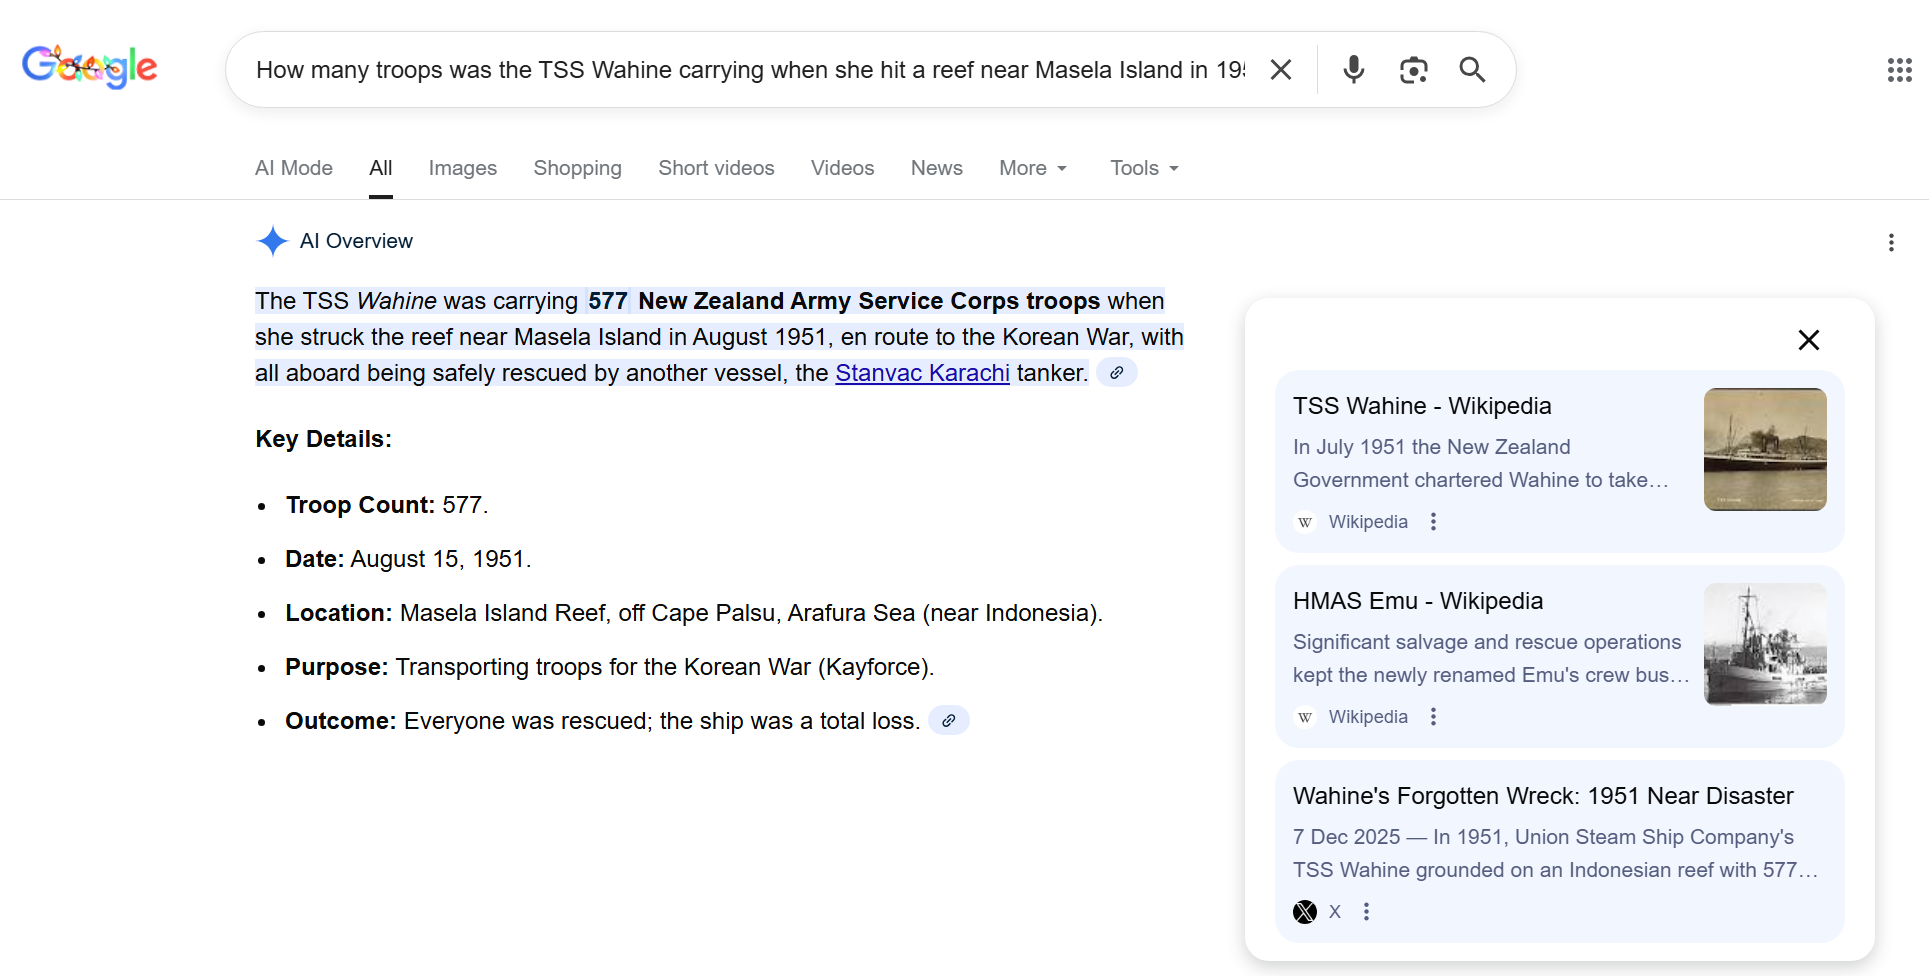Screen dimensions: 1929x976
Task: Click source link icon after tanker sentence
Action: click(1117, 372)
